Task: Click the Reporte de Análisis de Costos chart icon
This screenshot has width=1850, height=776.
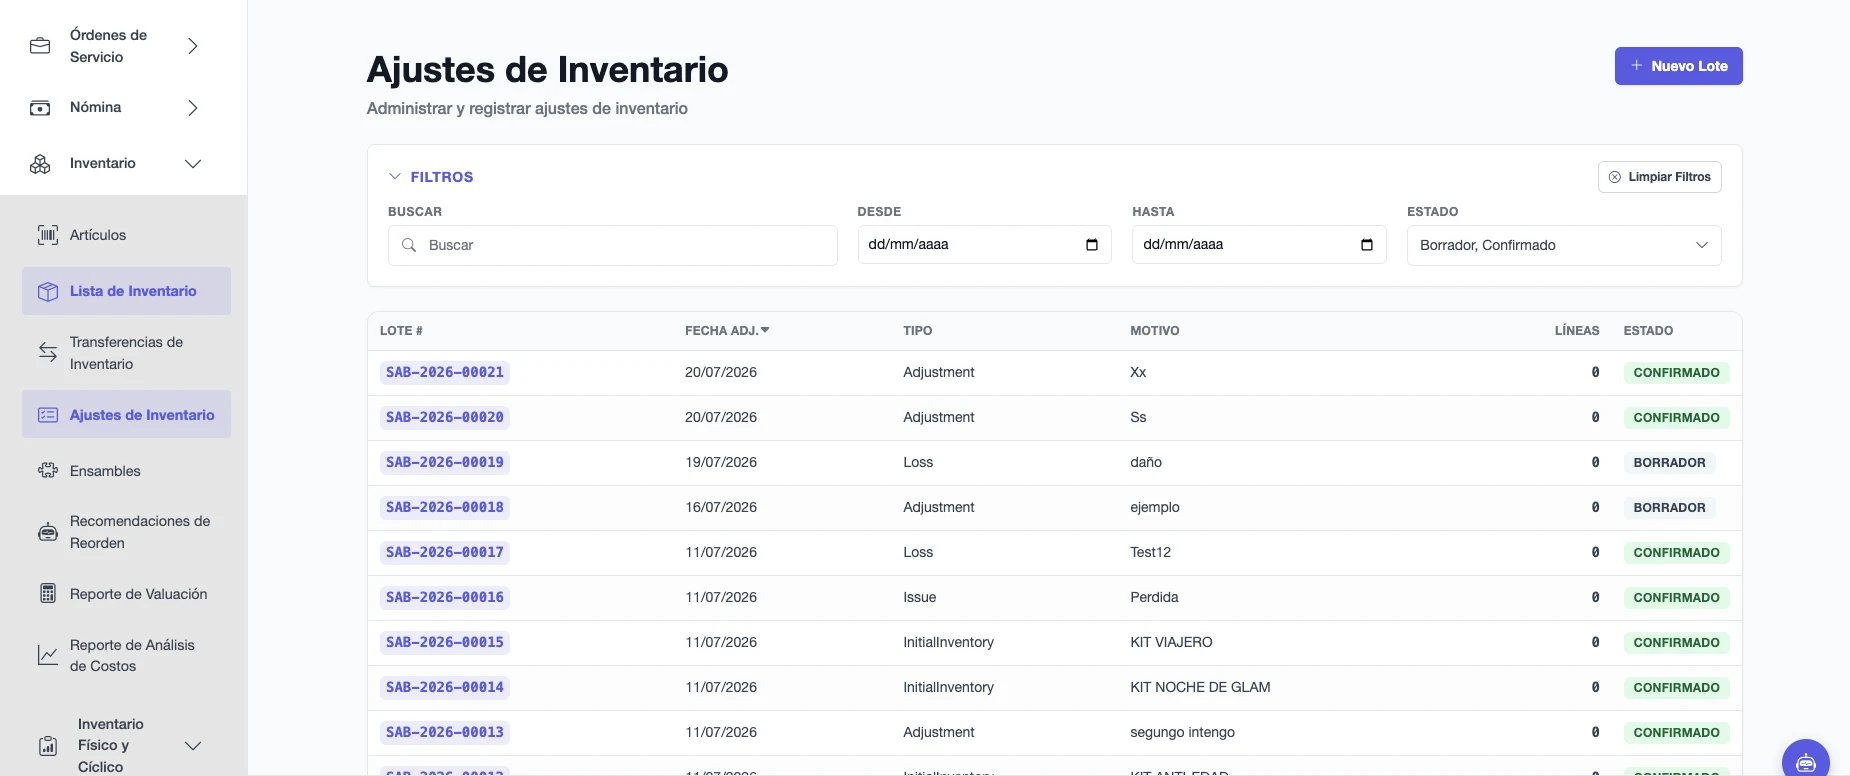Action: [x=48, y=655]
